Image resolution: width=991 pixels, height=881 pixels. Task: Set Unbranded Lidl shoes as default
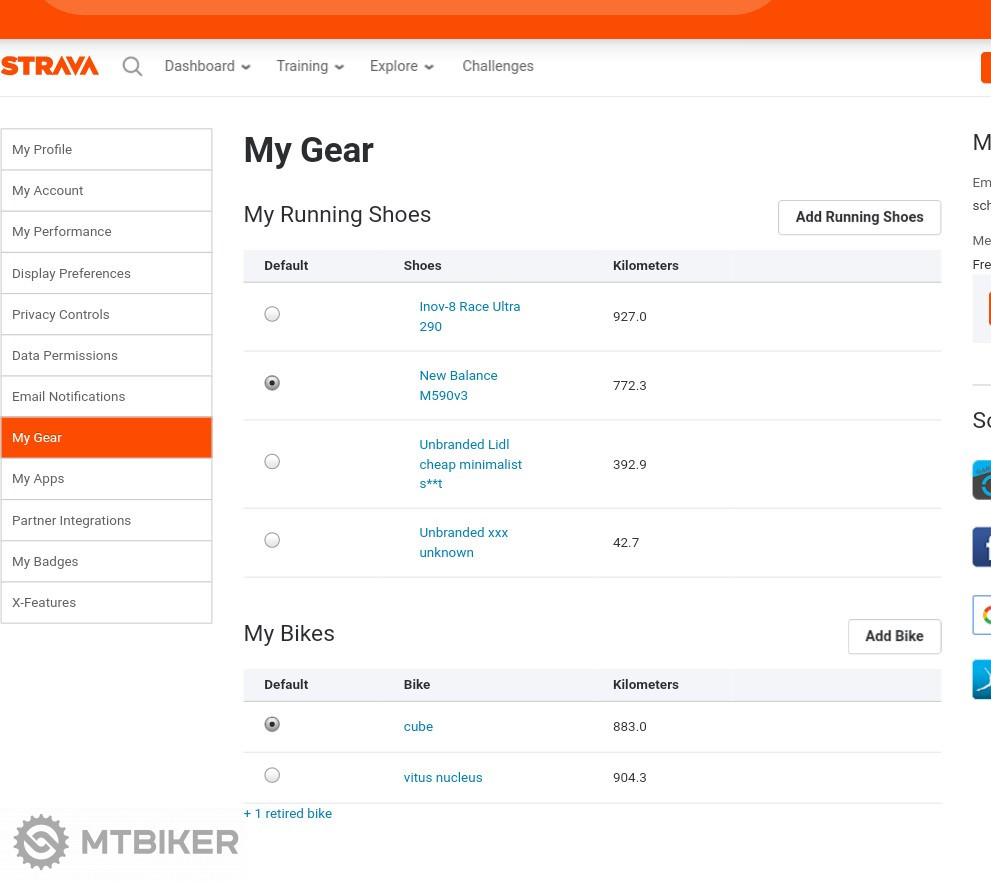point(272,461)
